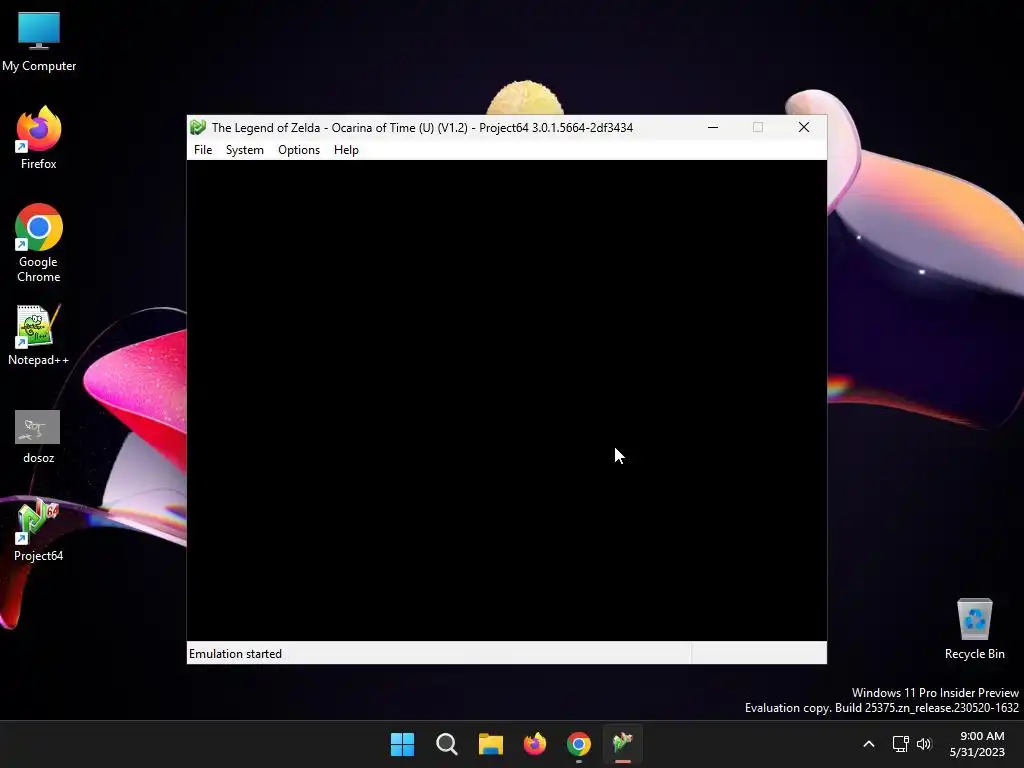
Task: Open taskbar Search
Action: pos(447,744)
